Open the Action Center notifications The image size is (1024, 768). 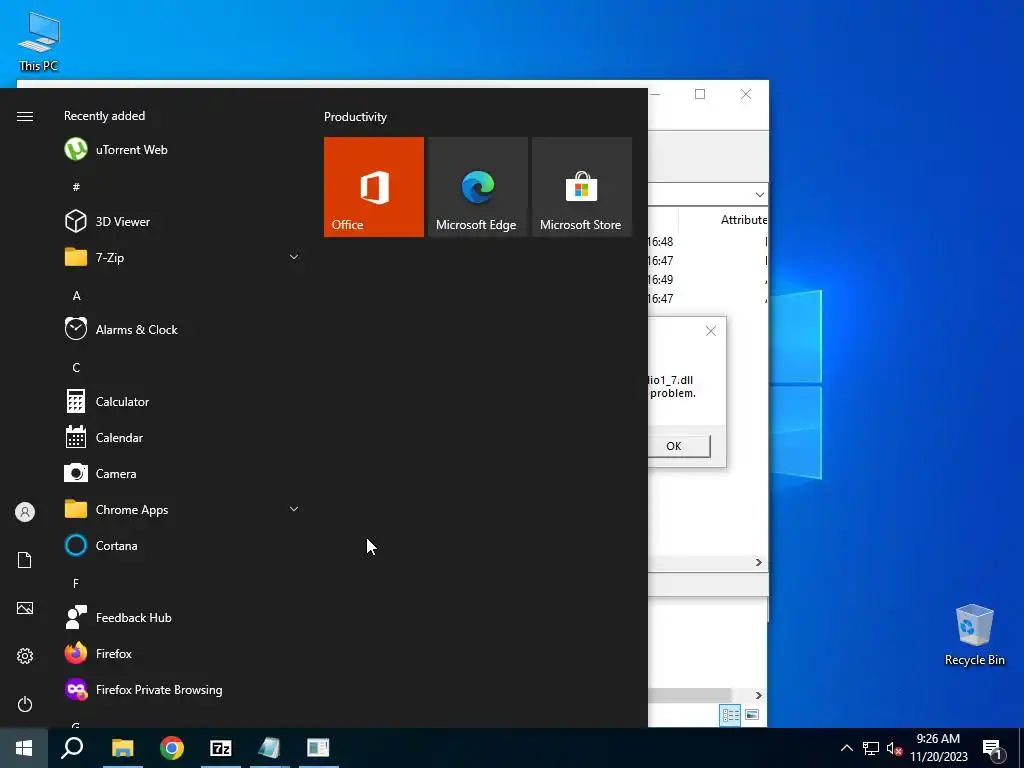pyautogui.click(x=993, y=749)
